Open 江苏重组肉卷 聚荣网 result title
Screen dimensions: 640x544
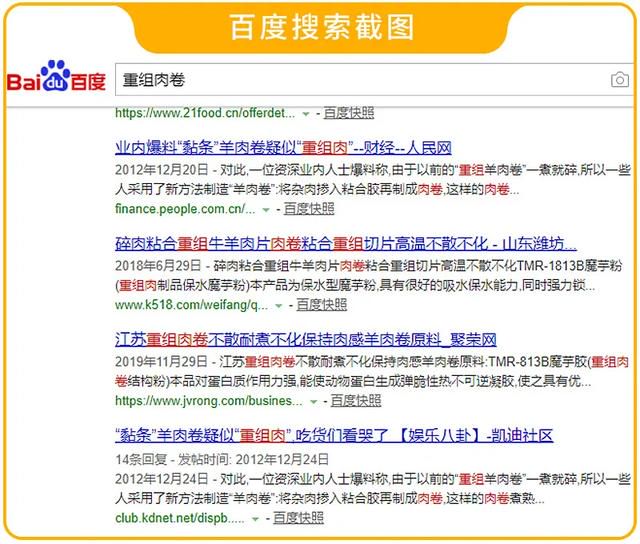coord(306,340)
